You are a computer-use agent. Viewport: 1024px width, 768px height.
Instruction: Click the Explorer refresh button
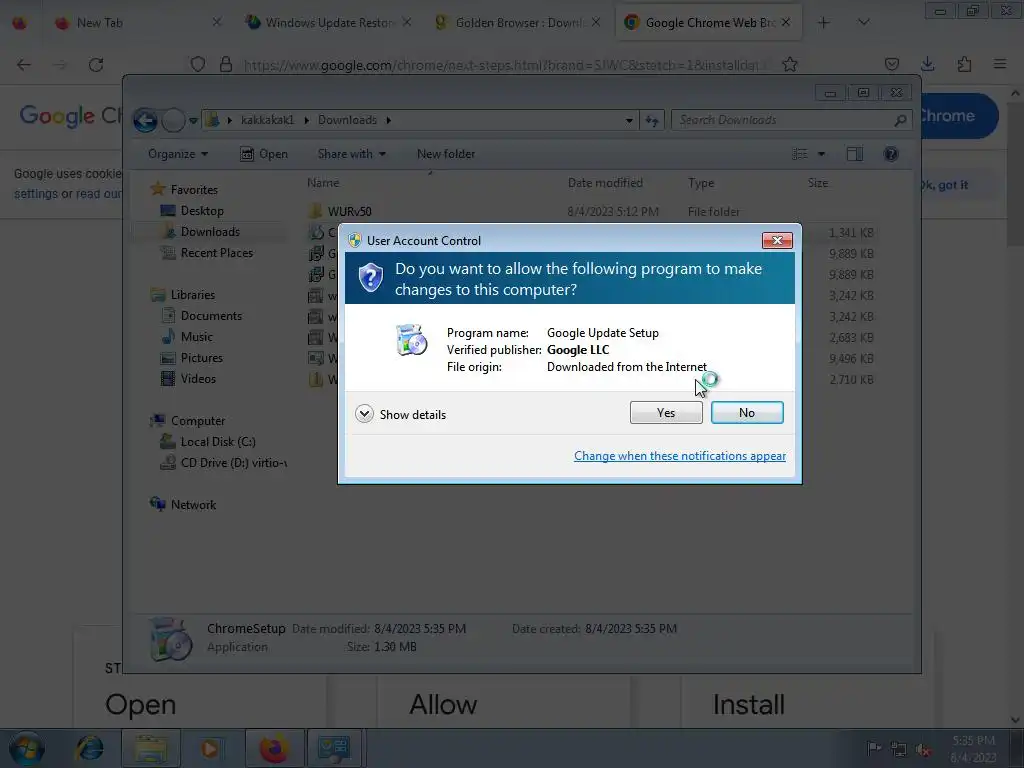[652, 120]
